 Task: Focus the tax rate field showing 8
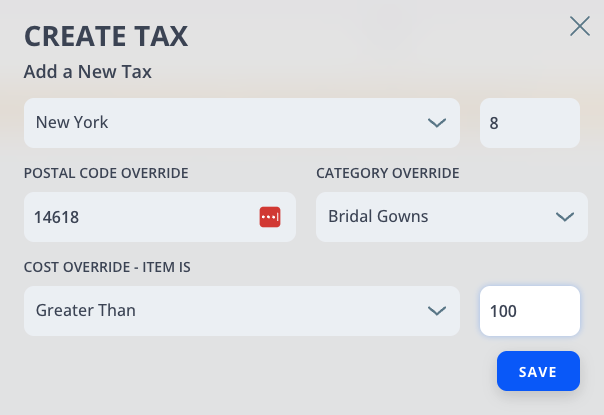tap(530, 123)
